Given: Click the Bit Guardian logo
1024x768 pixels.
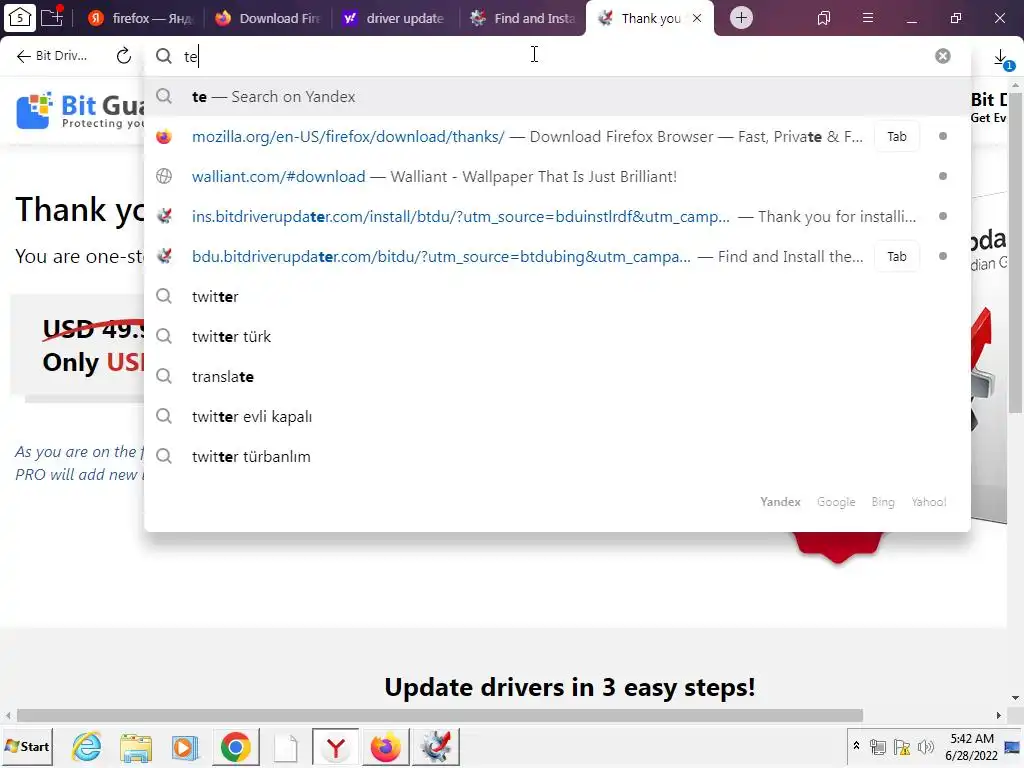Looking at the screenshot, I should point(79,110).
